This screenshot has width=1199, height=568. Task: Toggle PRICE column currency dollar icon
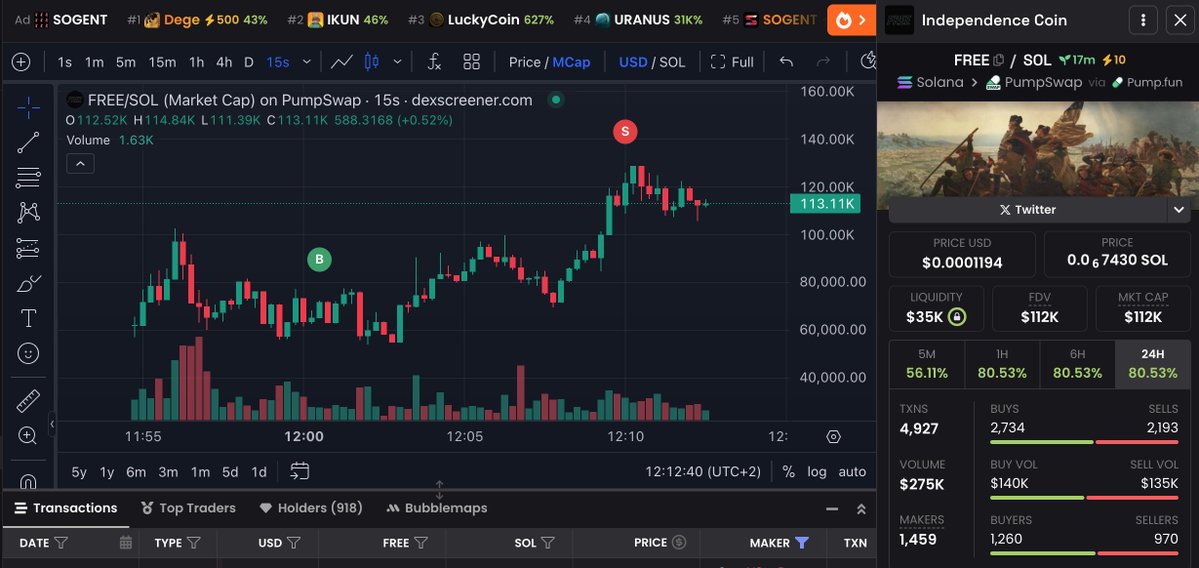pyautogui.click(x=679, y=542)
